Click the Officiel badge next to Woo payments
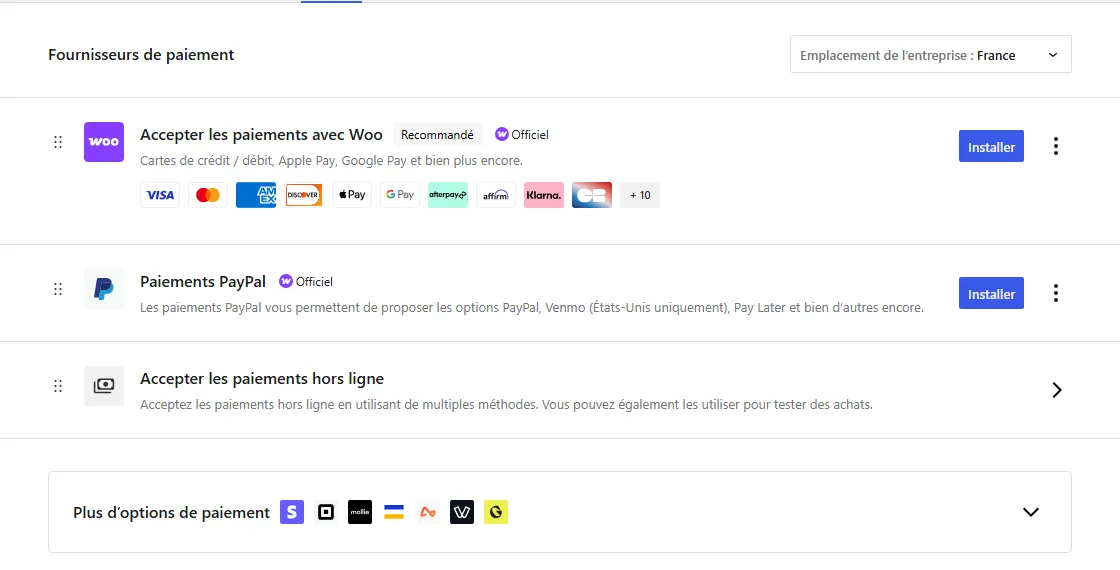The width and height of the screenshot is (1120, 570). click(522, 134)
